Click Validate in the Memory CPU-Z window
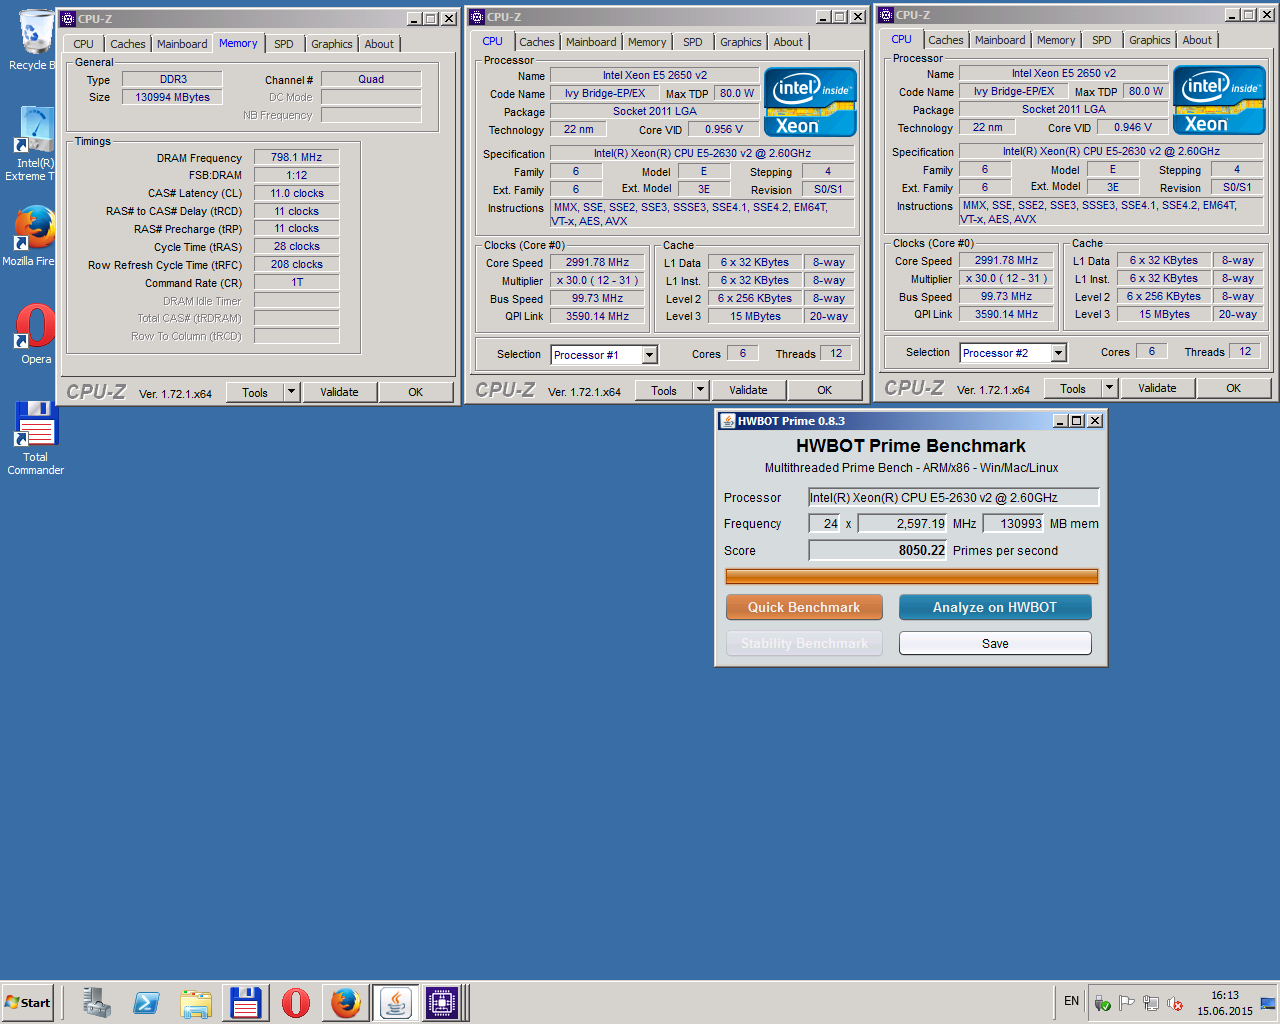This screenshot has width=1280, height=1024. click(339, 392)
